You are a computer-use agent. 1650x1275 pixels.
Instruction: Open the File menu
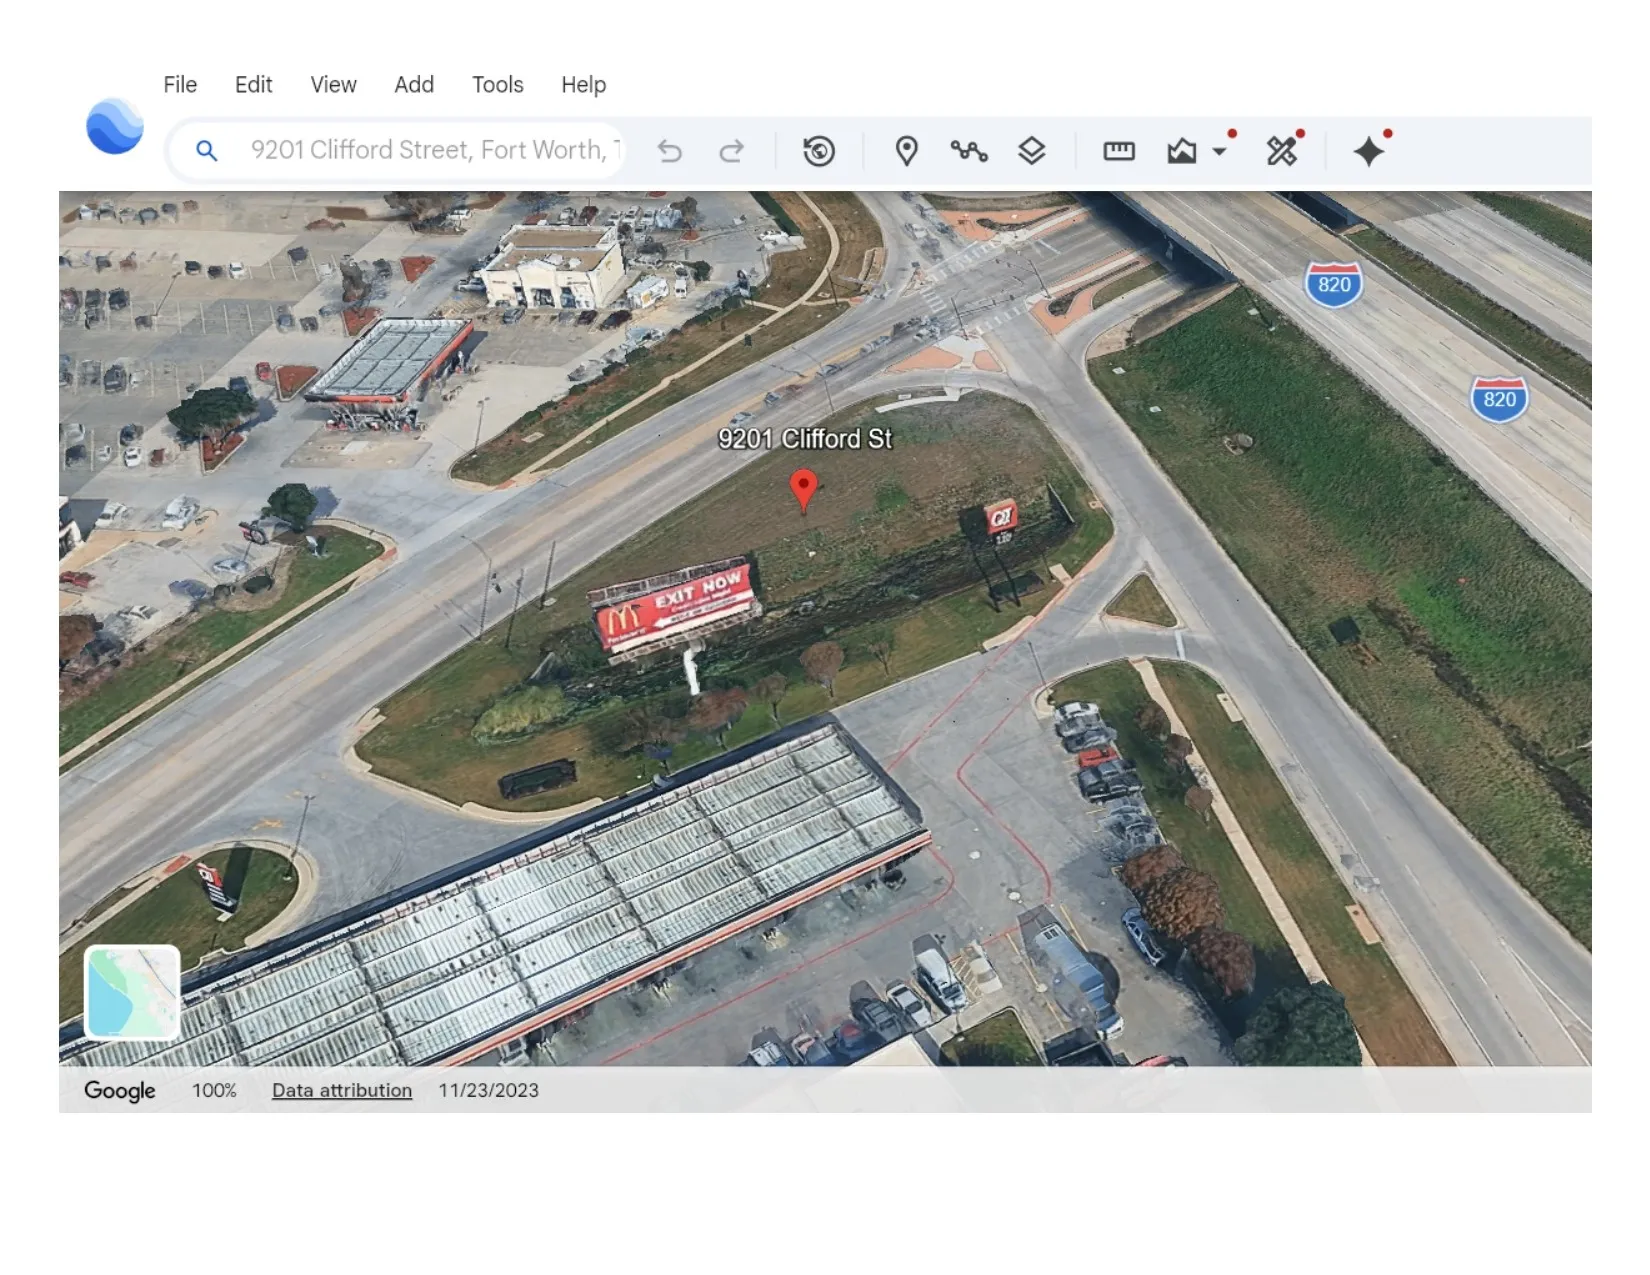[x=180, y=85]
